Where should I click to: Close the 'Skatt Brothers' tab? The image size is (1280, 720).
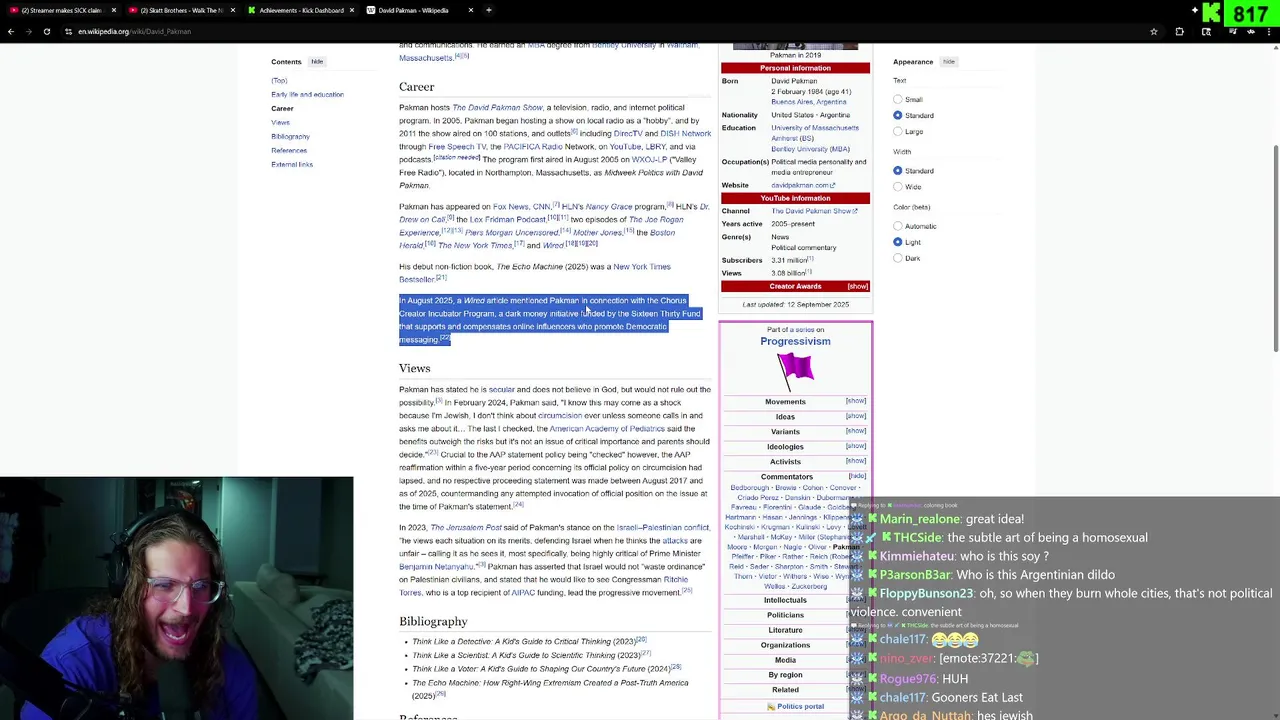click(232, 10)
